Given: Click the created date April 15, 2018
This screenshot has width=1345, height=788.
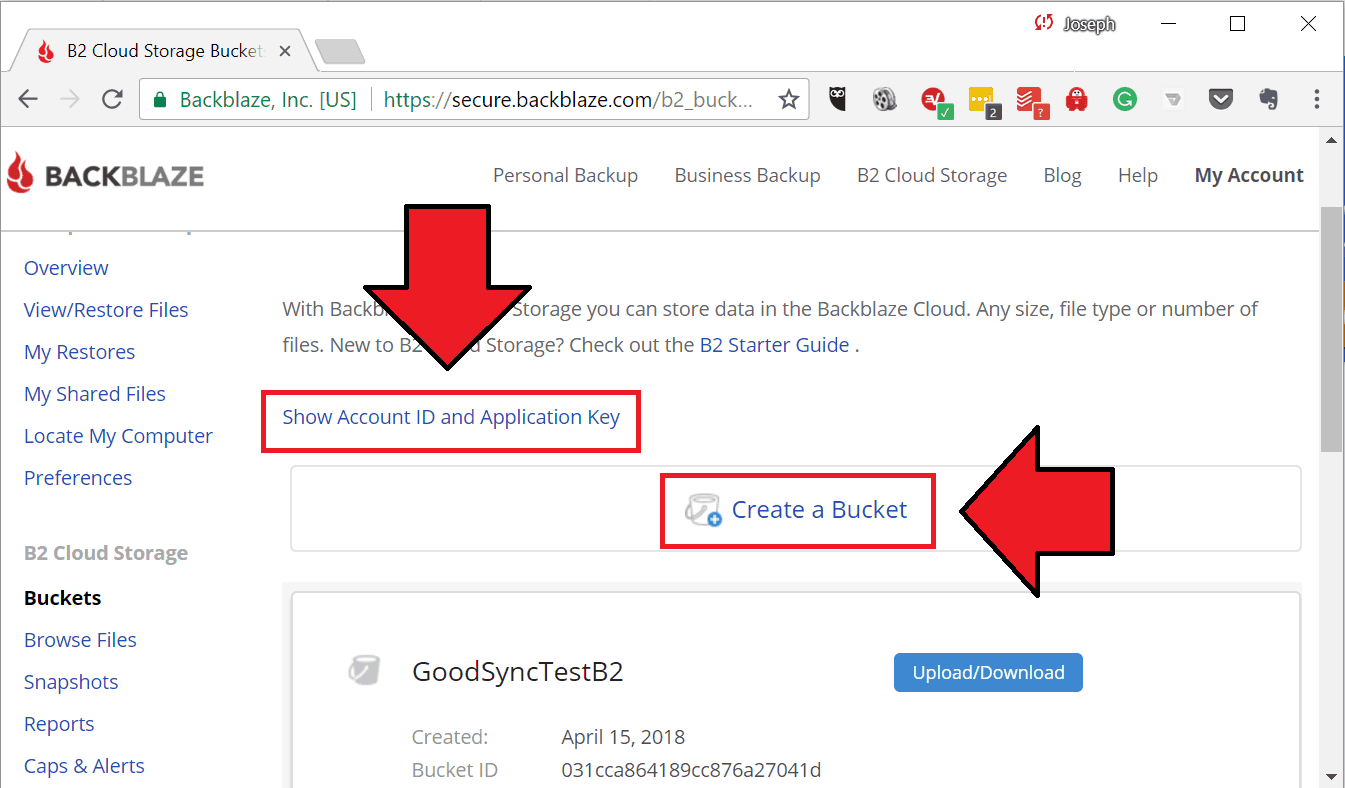Looking at the screenshot, I should click(623, 737).
